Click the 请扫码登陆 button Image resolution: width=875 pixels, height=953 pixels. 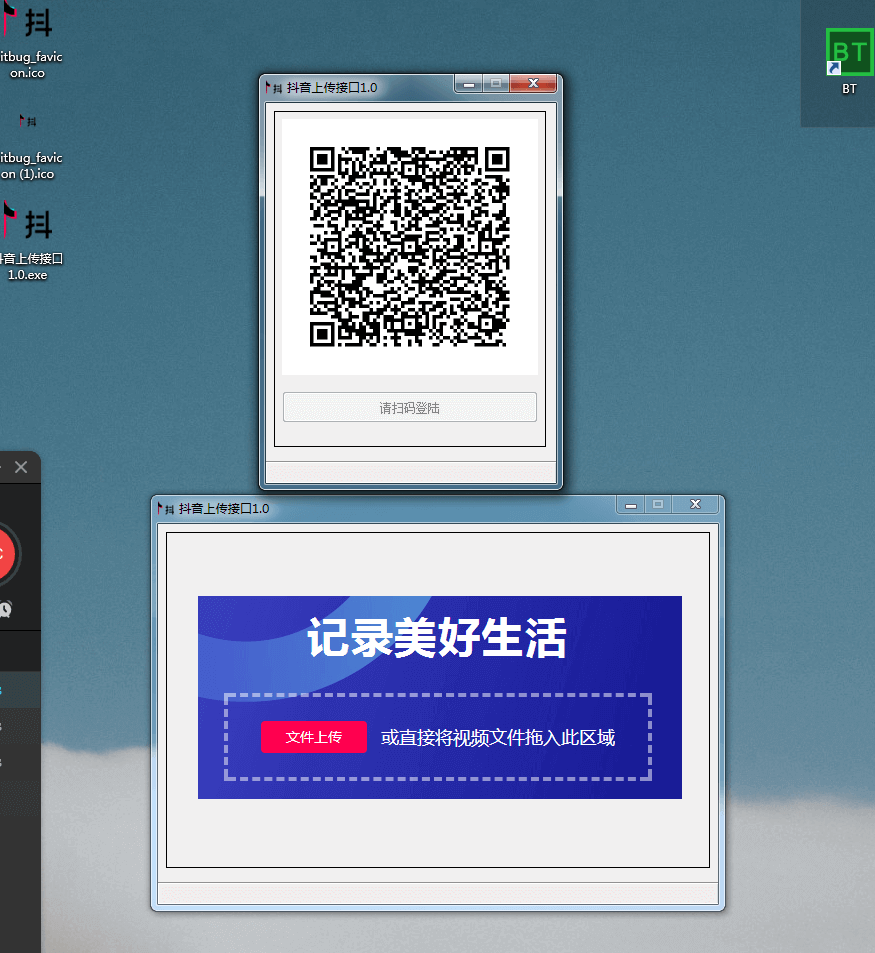pyautogui.click(x=409, y=408)
